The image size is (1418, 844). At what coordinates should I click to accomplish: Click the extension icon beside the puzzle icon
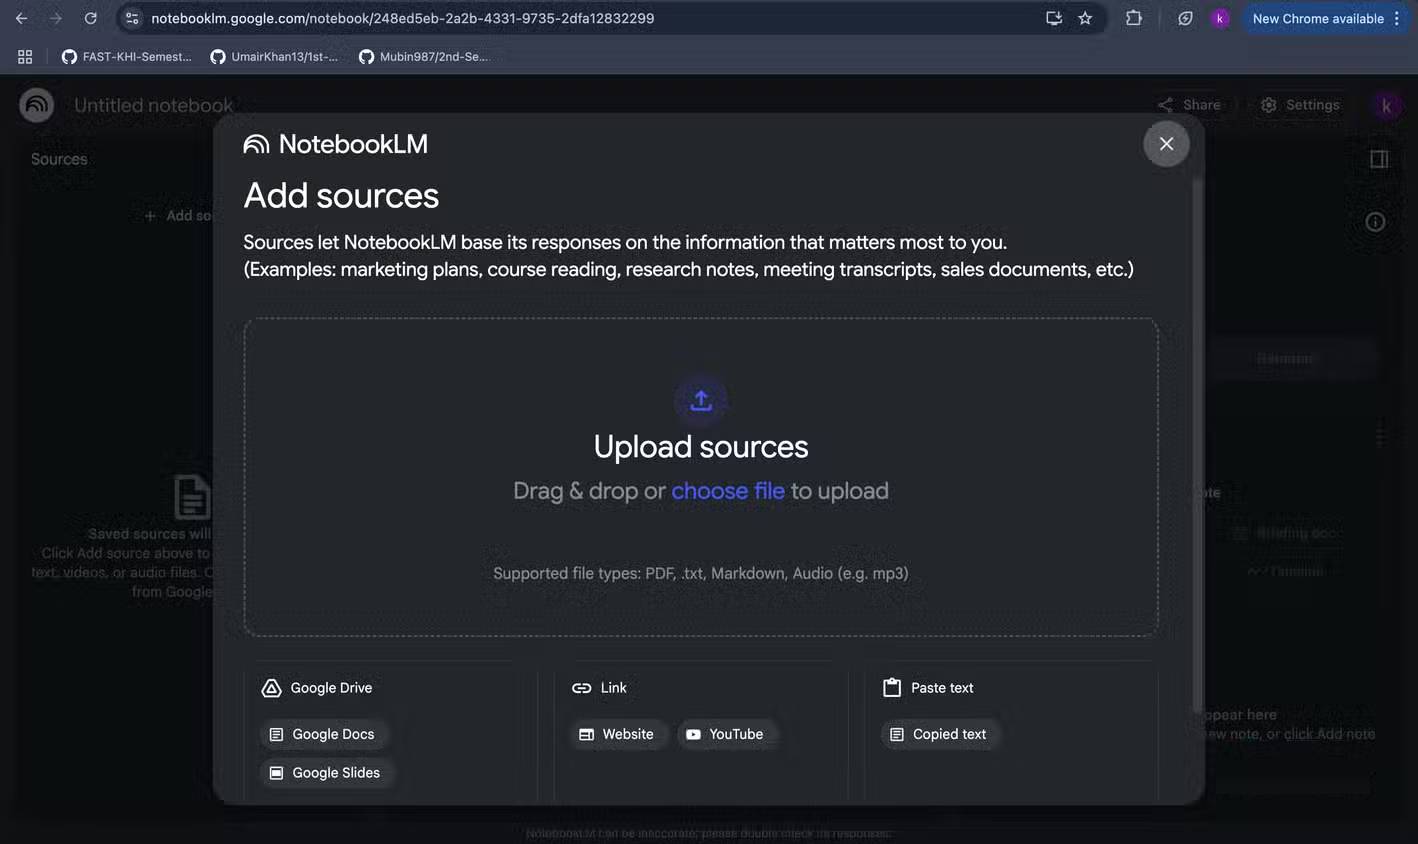point(1185,18)
